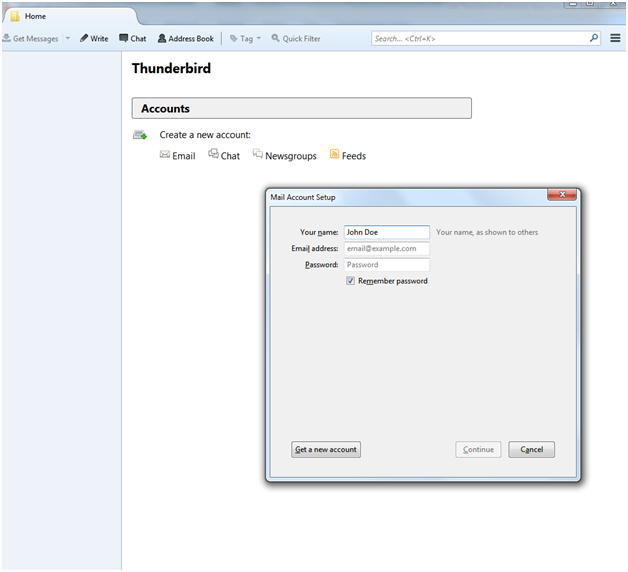Open Chat from the main toolbar
Image resolution: width=628 pixels, height=572 pixels.
tap(133, 38)
